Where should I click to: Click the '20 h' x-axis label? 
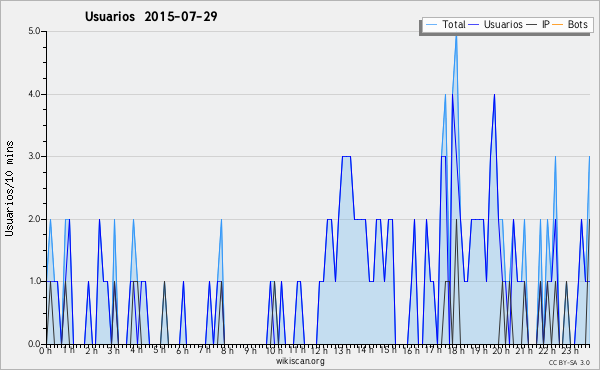point(501,351)
